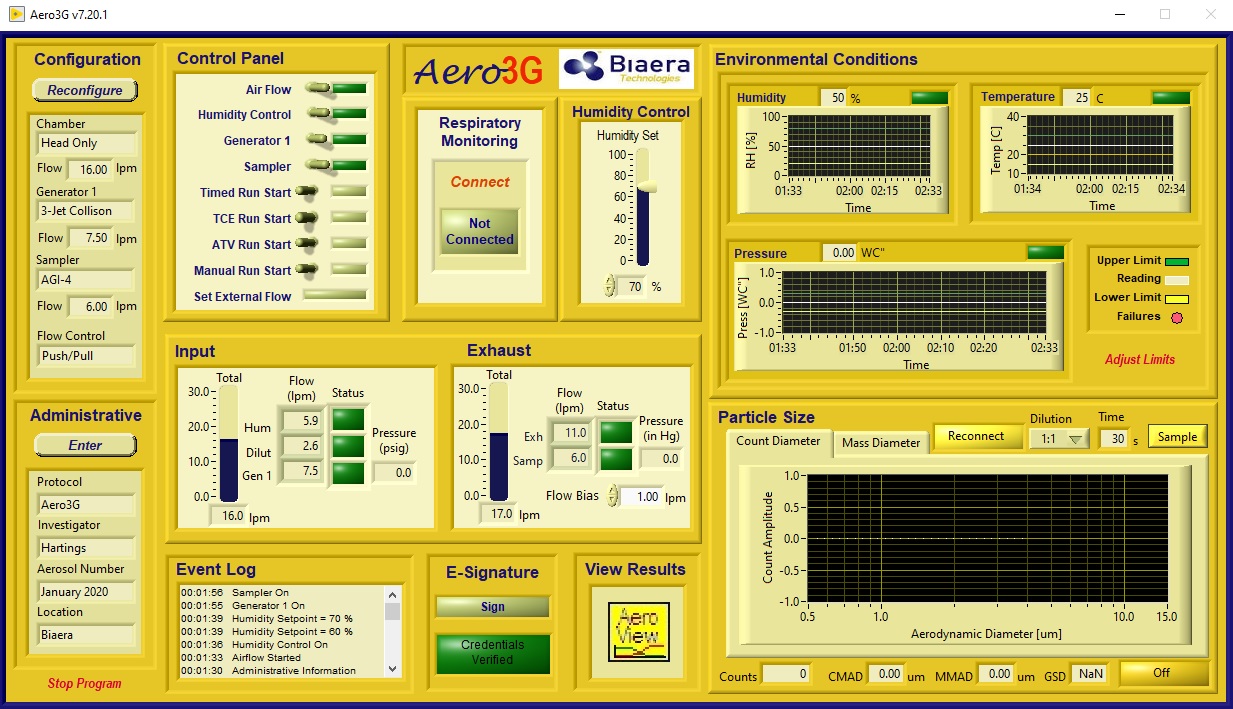Switch to the Mass Diameter tab
The image size is (1233, 709).
pos(881,443)
